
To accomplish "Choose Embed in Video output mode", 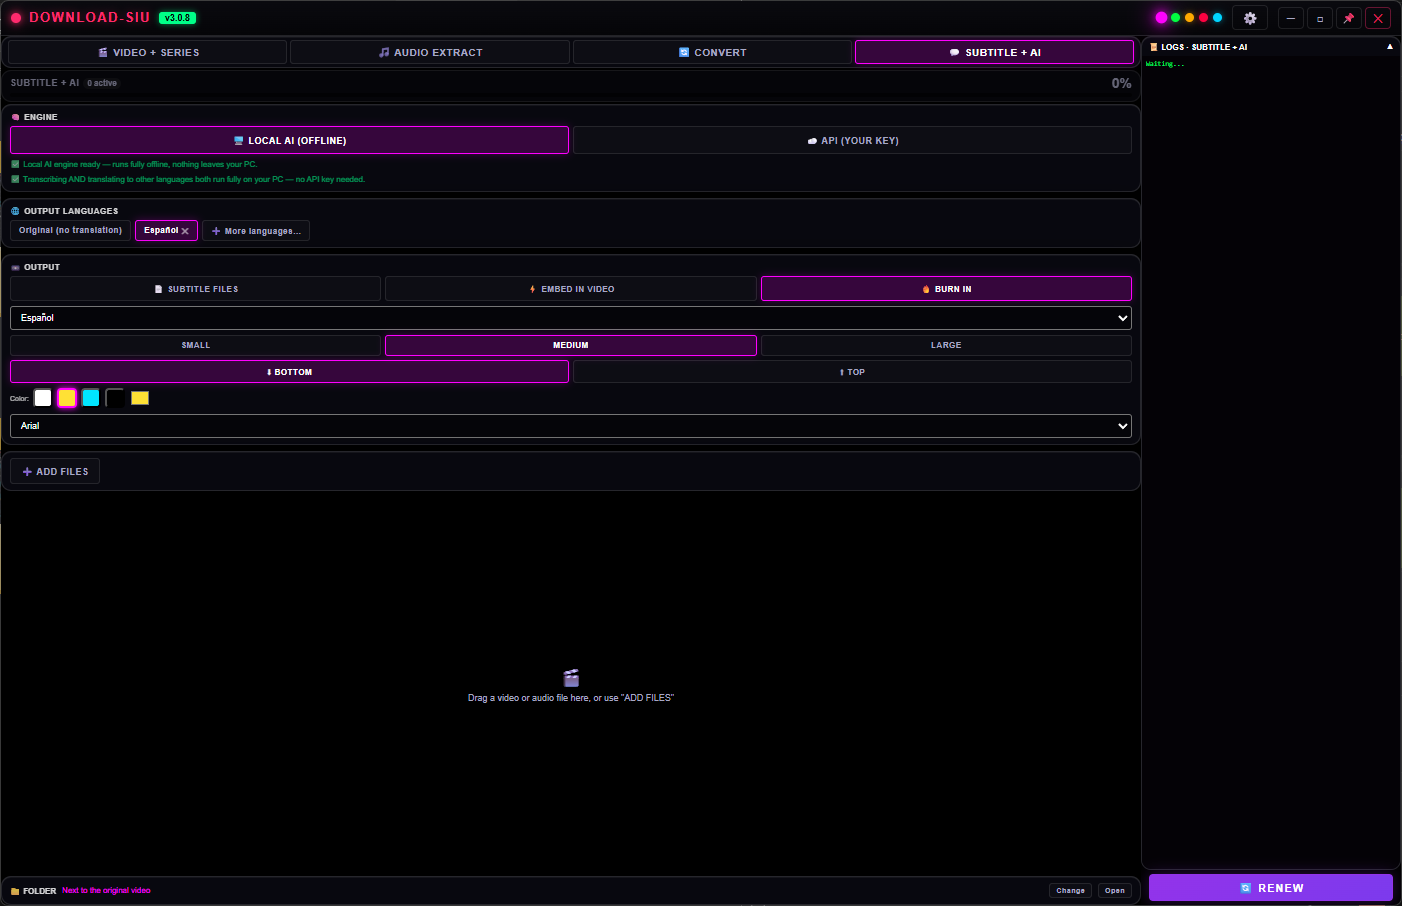I will (571, 289).
